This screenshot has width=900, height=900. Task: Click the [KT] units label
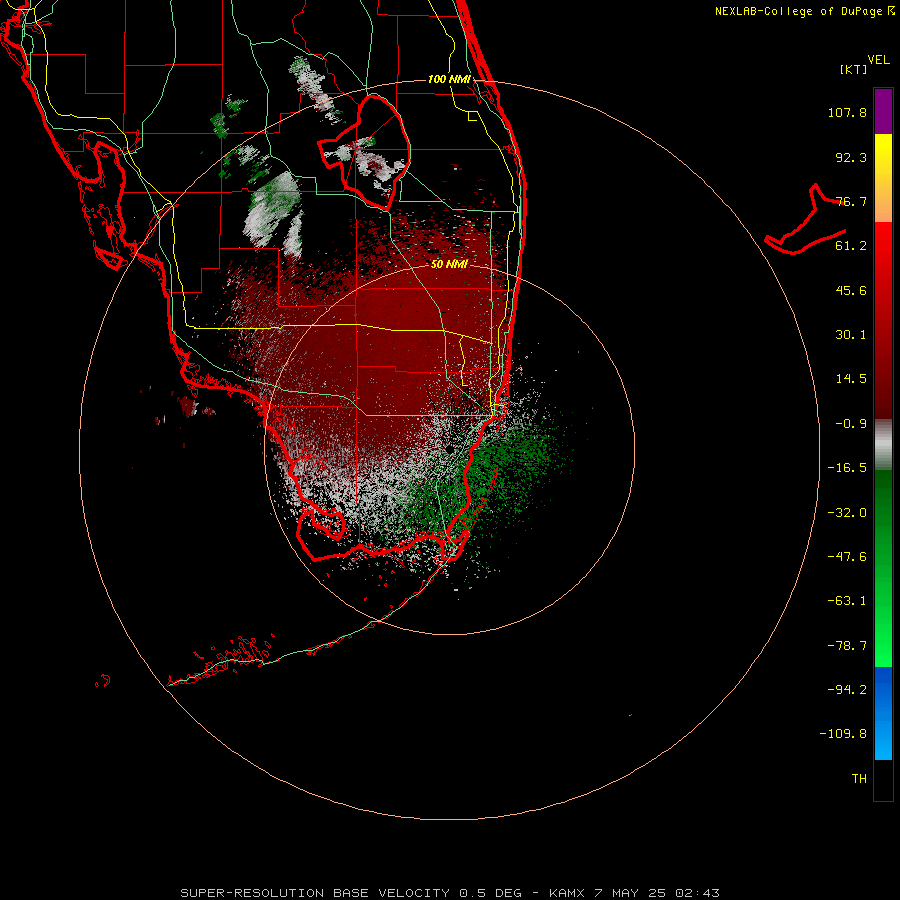[853, 69]
